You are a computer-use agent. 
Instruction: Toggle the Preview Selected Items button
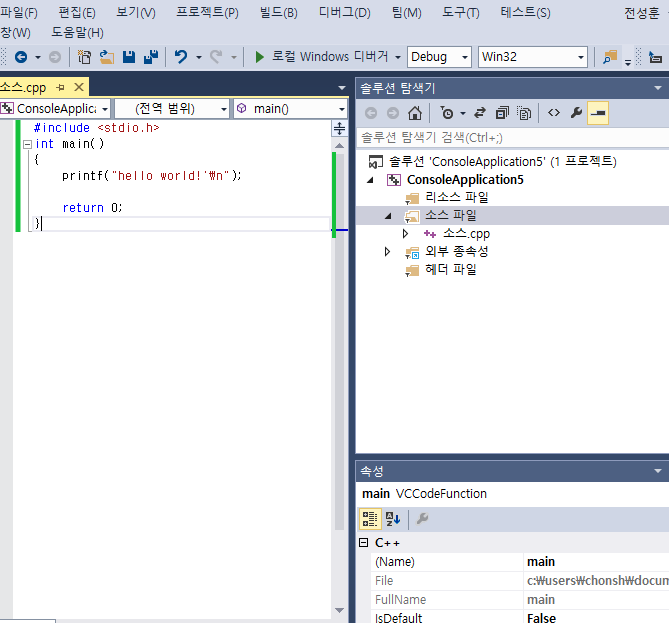pos(598,113)
